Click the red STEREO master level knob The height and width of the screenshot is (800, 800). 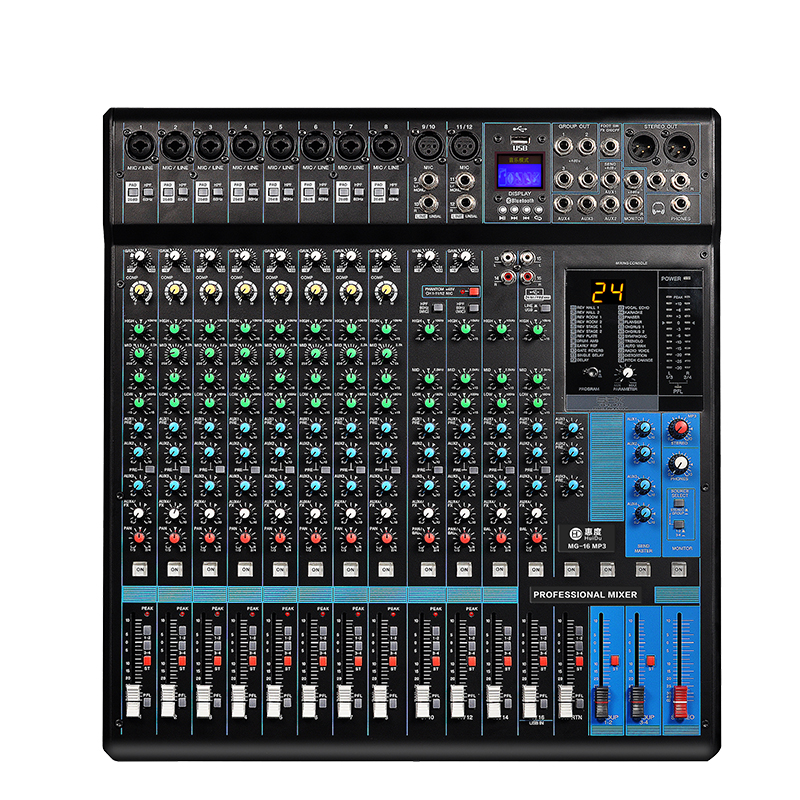tap(680, 429)
